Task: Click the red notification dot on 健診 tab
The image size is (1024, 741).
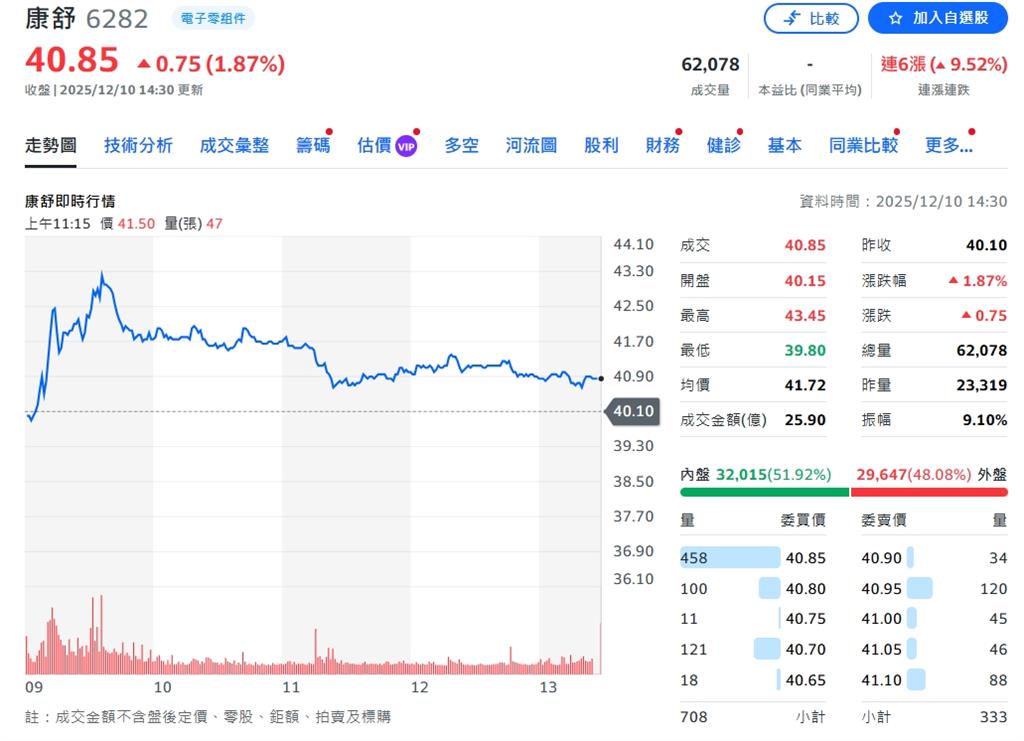Action: [740, 129]
